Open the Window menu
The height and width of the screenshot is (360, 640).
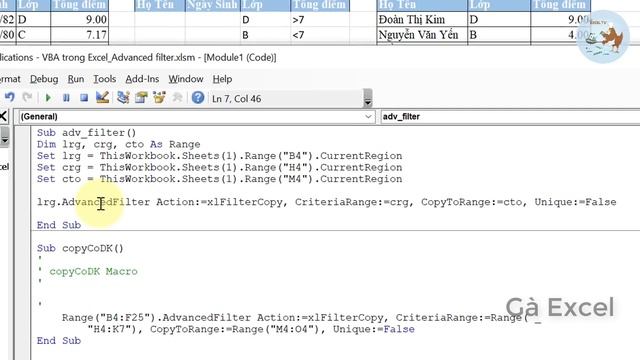coord(186,79)
